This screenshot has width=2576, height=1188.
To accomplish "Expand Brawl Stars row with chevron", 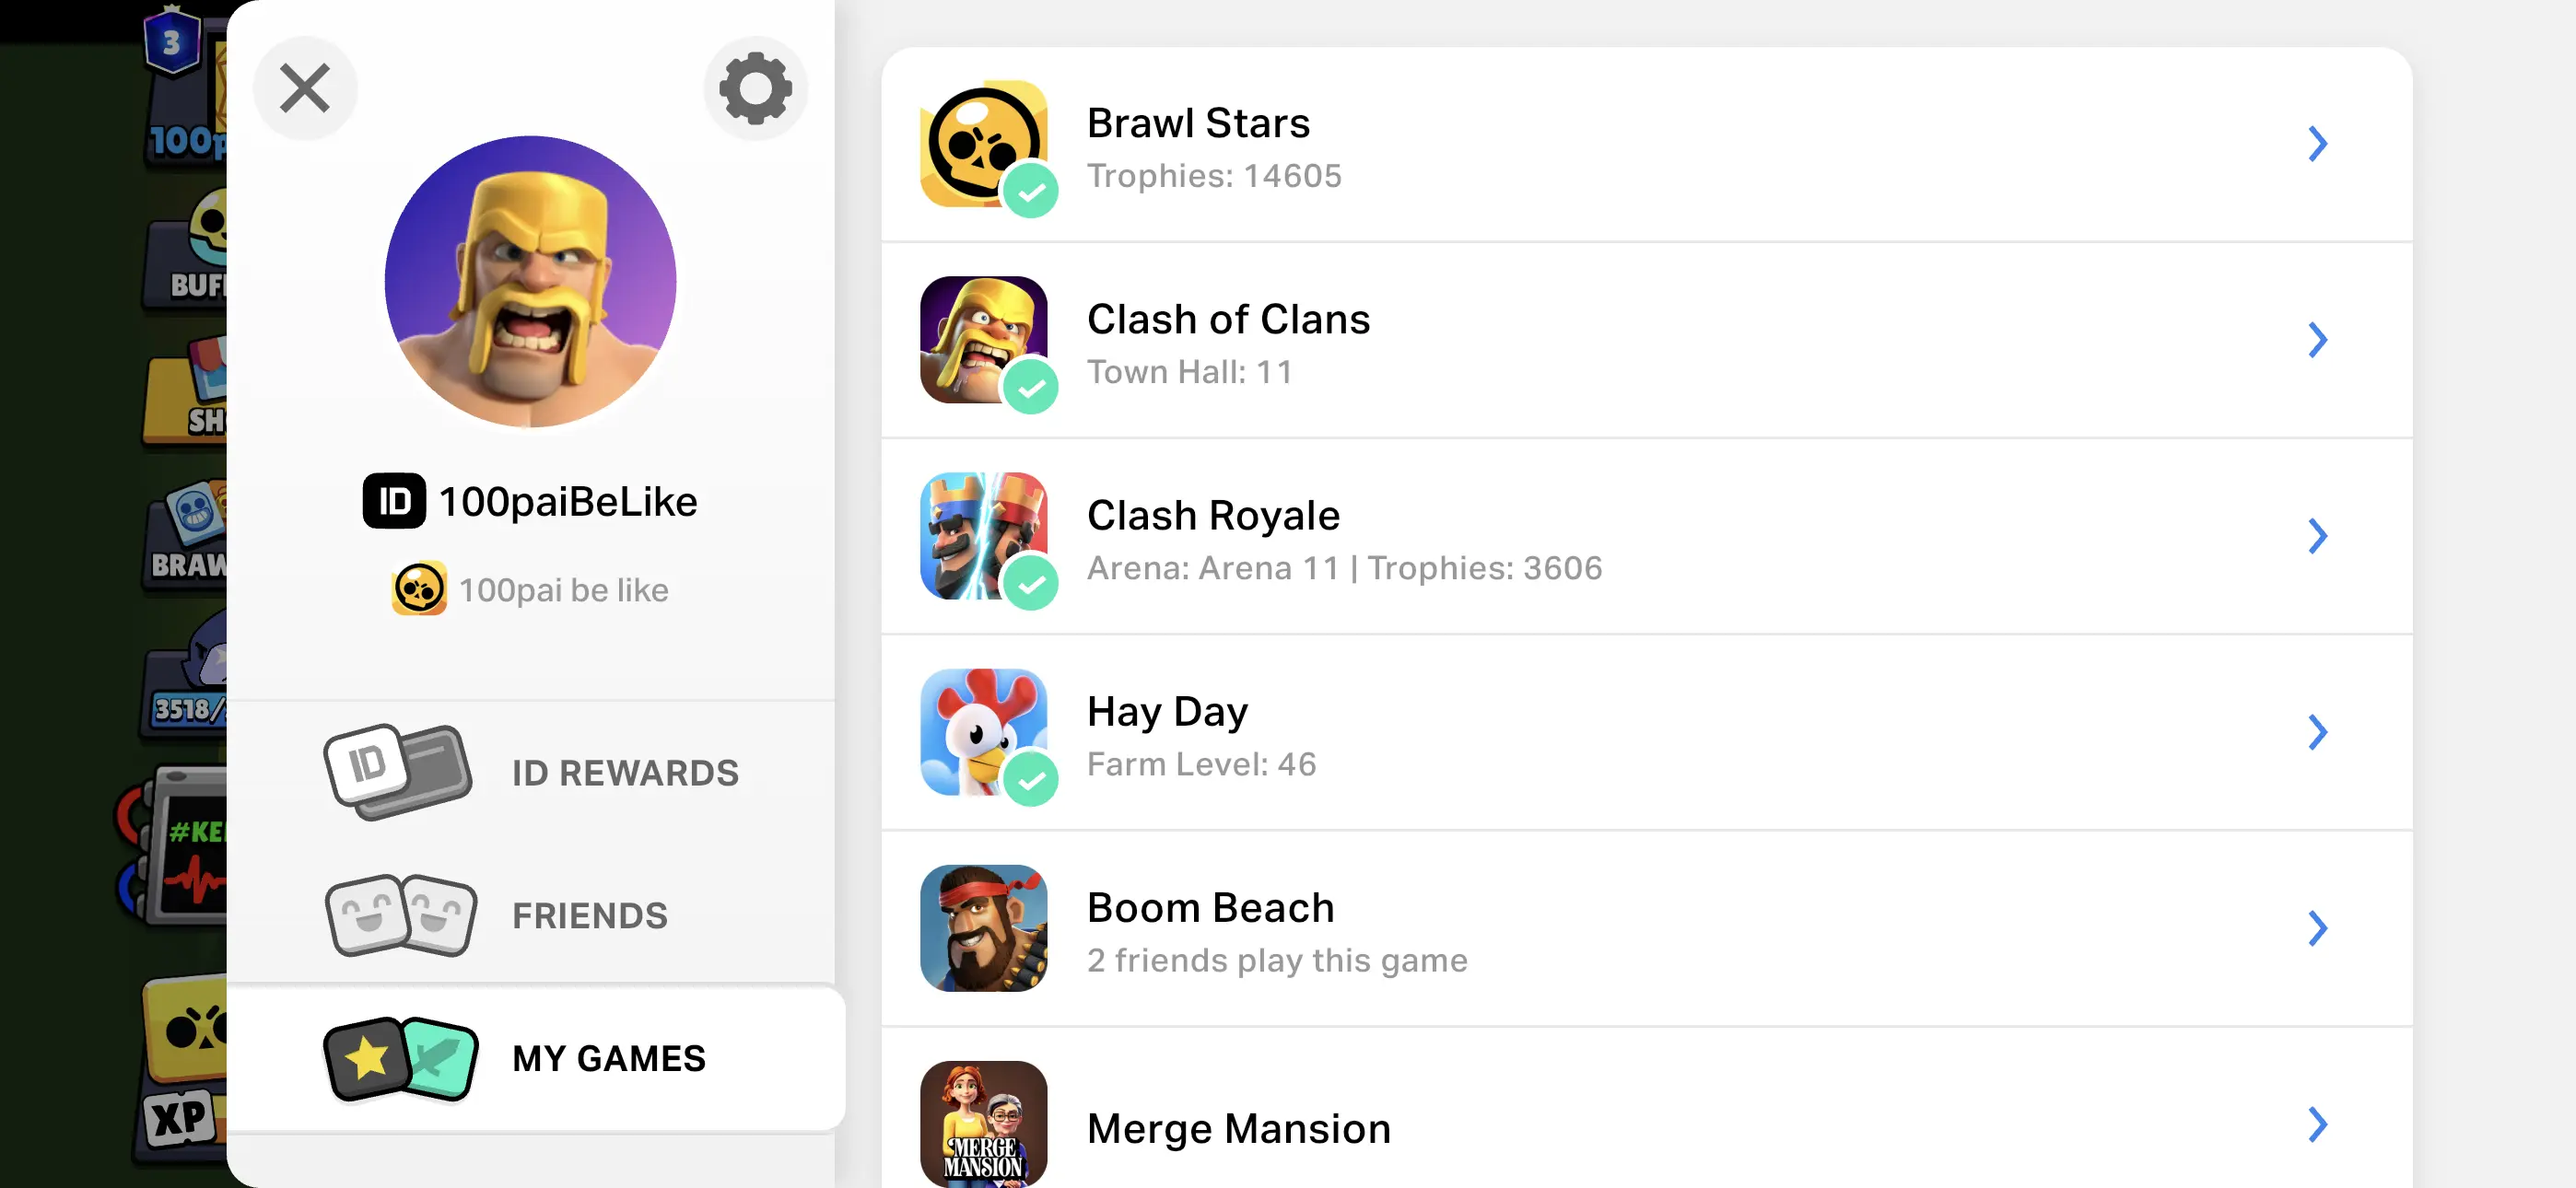I will point(2317,144).
